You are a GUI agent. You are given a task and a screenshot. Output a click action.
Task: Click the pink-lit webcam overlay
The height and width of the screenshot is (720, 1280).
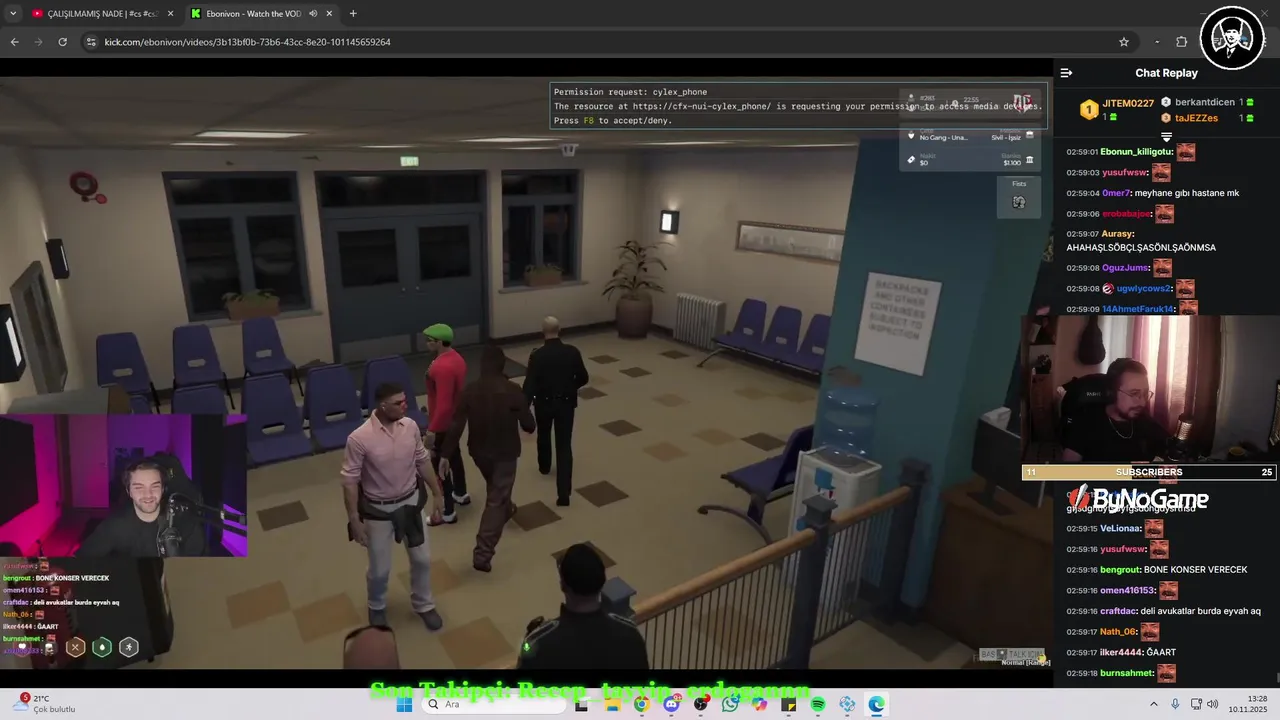pos(123,485)
